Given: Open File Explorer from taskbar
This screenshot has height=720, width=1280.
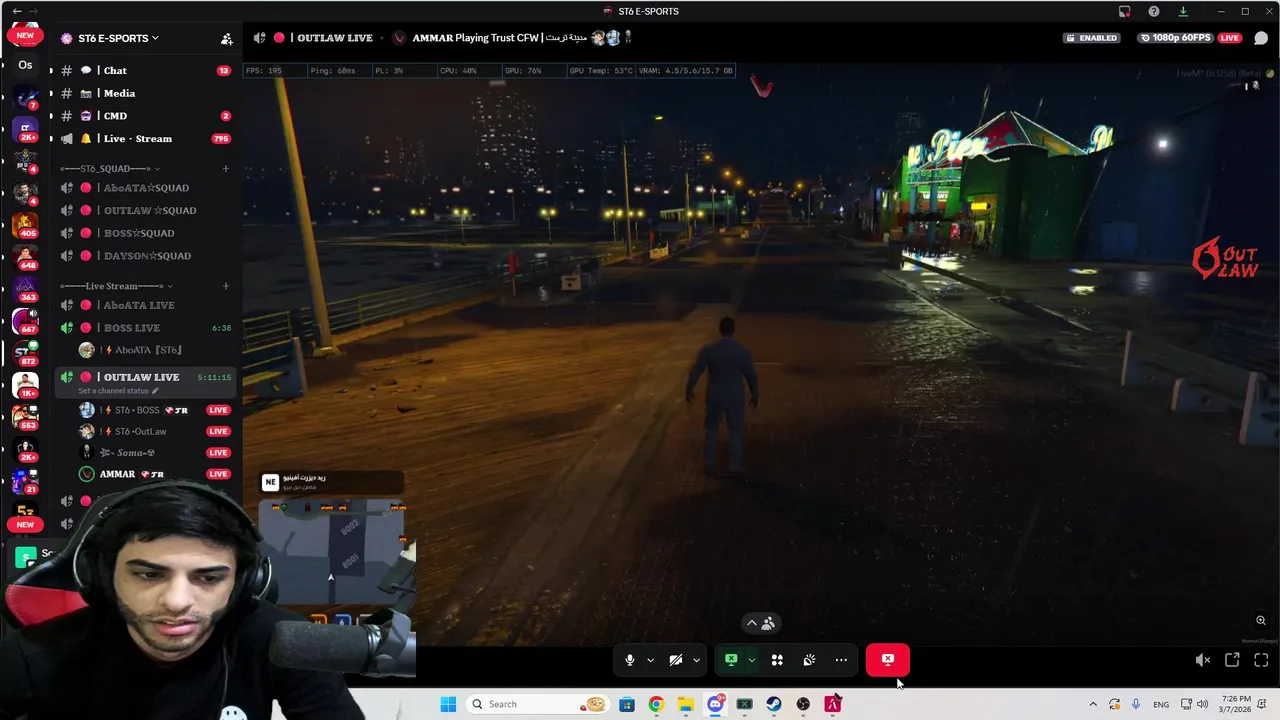Looking at the screenshot, I should pyautogui.click(x=685, y=704).
